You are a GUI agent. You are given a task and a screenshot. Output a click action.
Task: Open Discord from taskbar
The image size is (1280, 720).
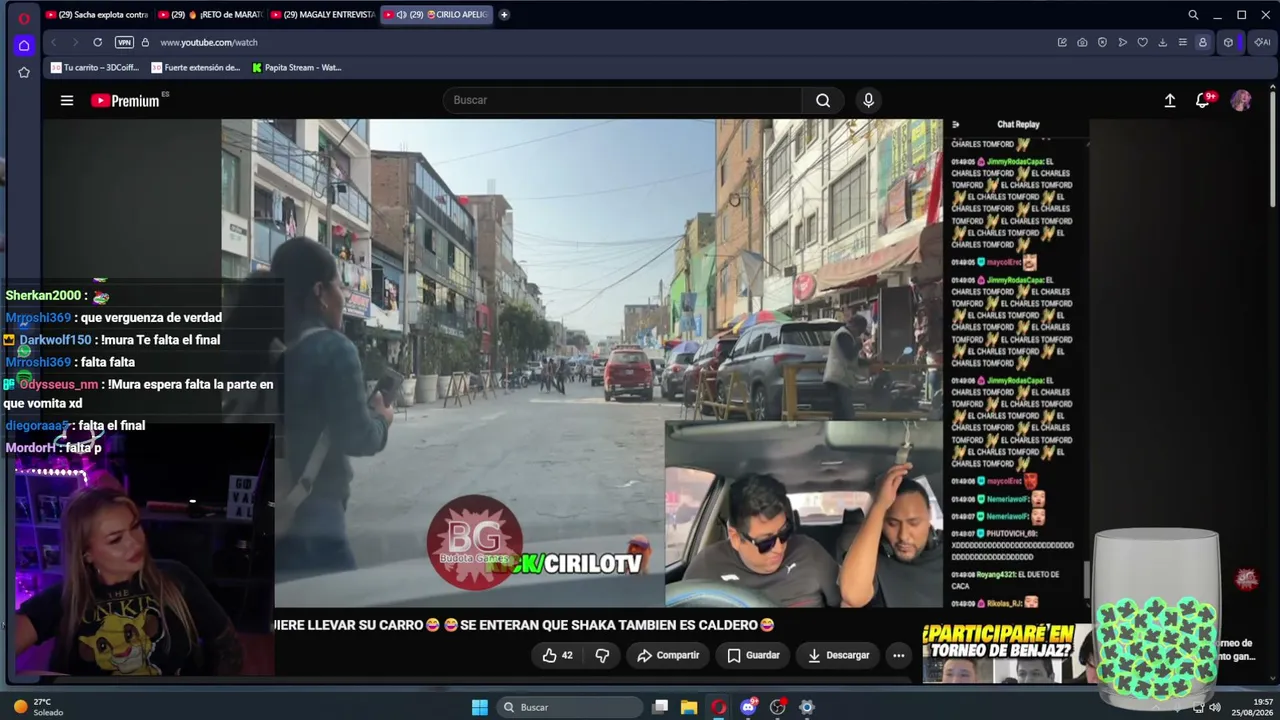click(748, 707)
